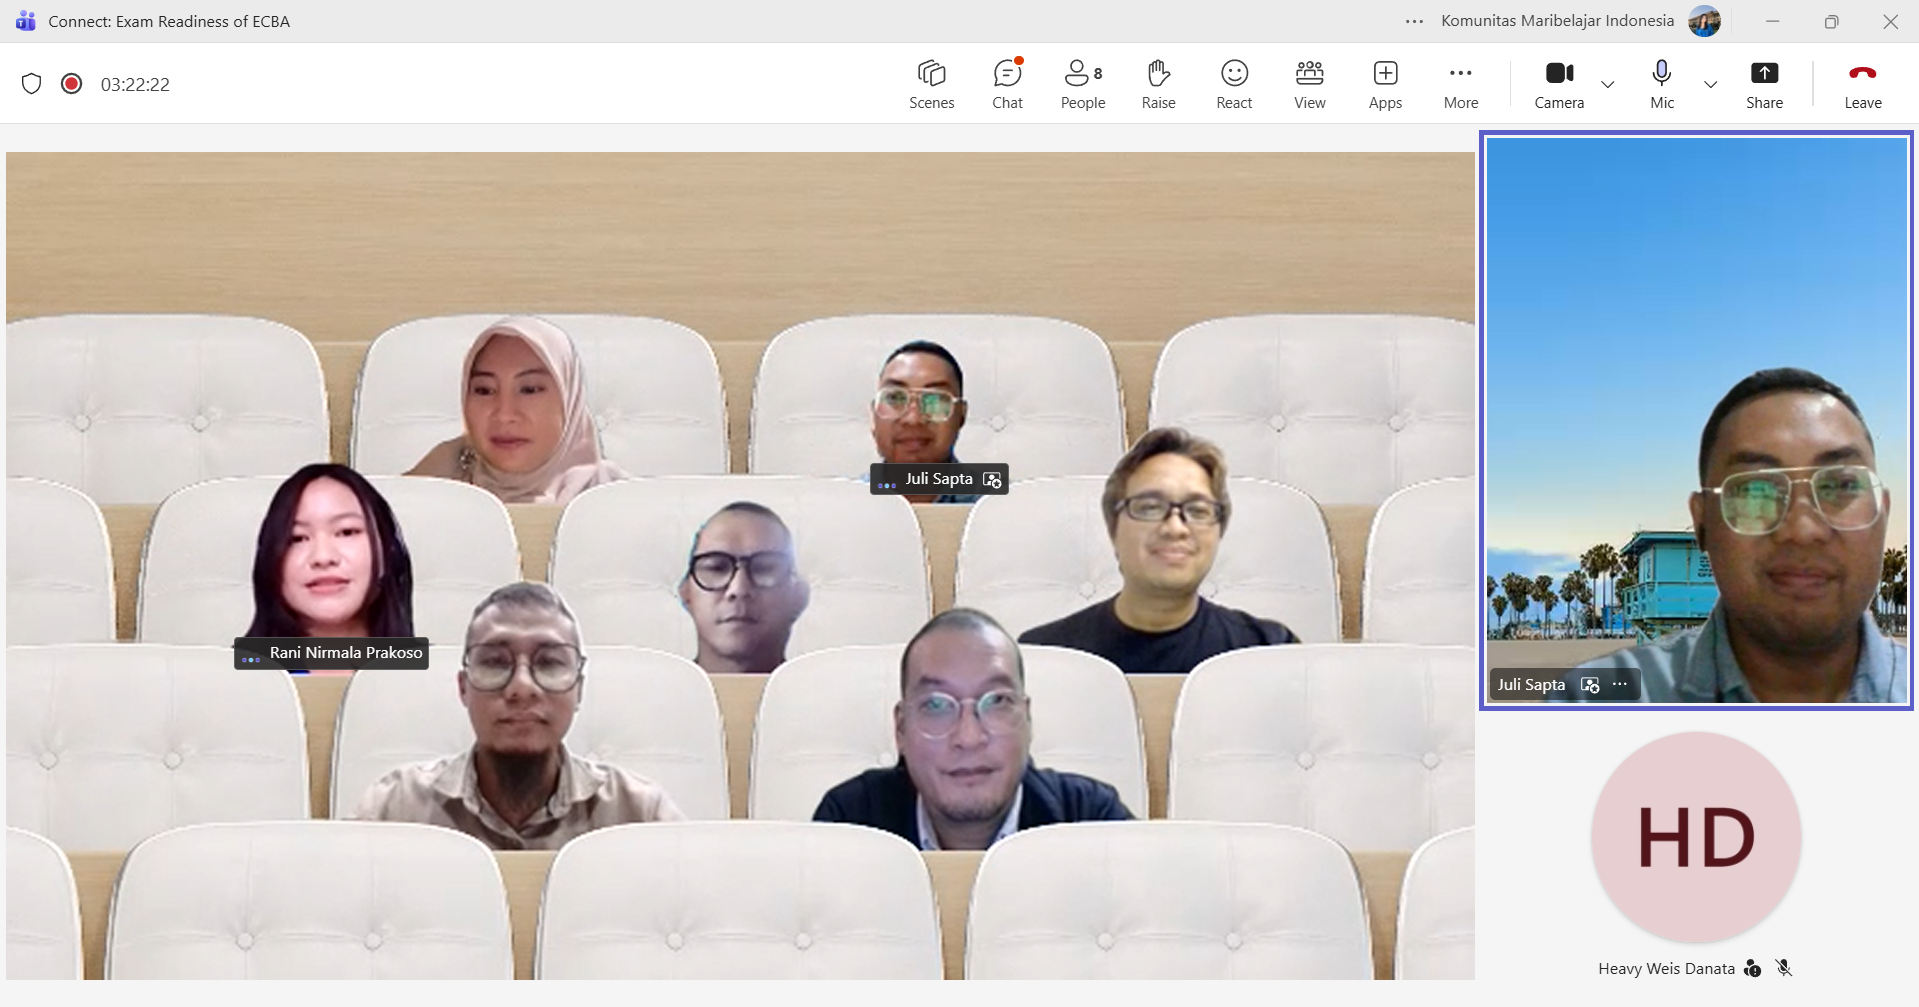This screenshot has height=1007, width=1919.
Task: Expand the Mic options chevron
Action: coord(1710,85)
